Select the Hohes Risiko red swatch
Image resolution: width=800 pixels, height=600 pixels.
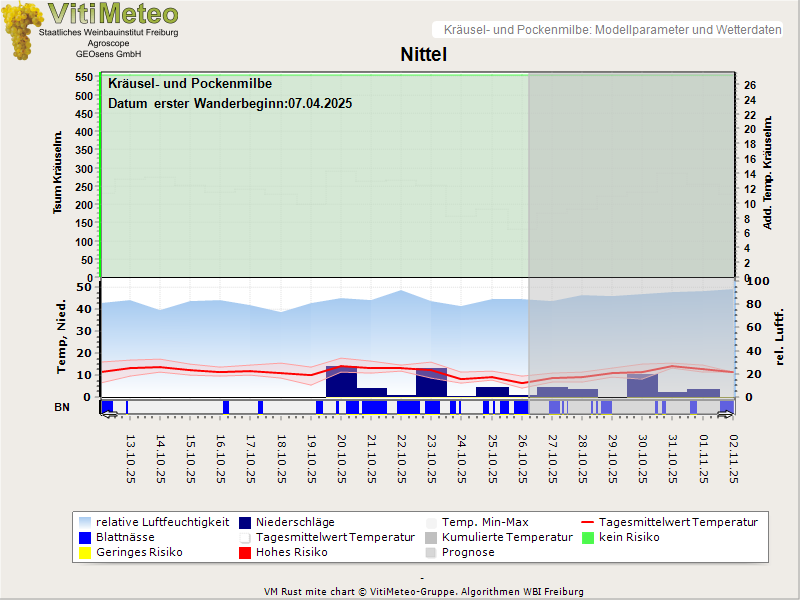pyautogui.click(x=245, y=552)
